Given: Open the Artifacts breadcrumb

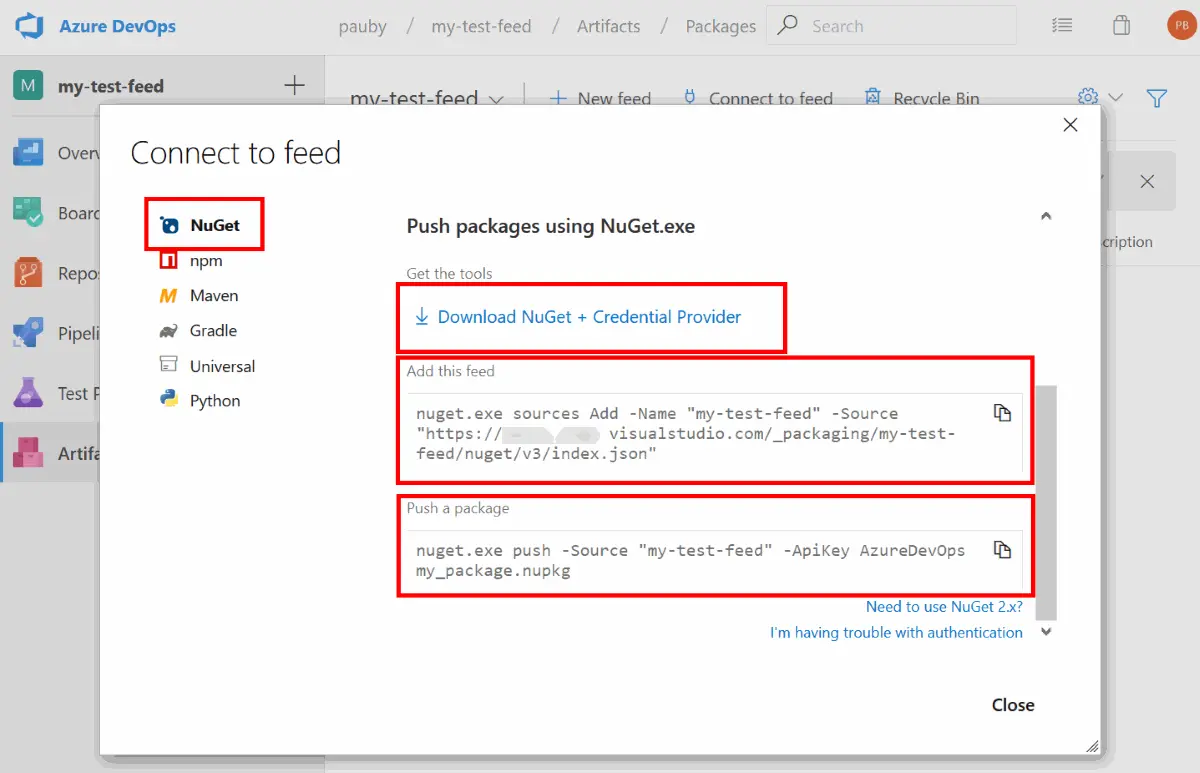Looking at the screenshot, I should tap(608, 27).
